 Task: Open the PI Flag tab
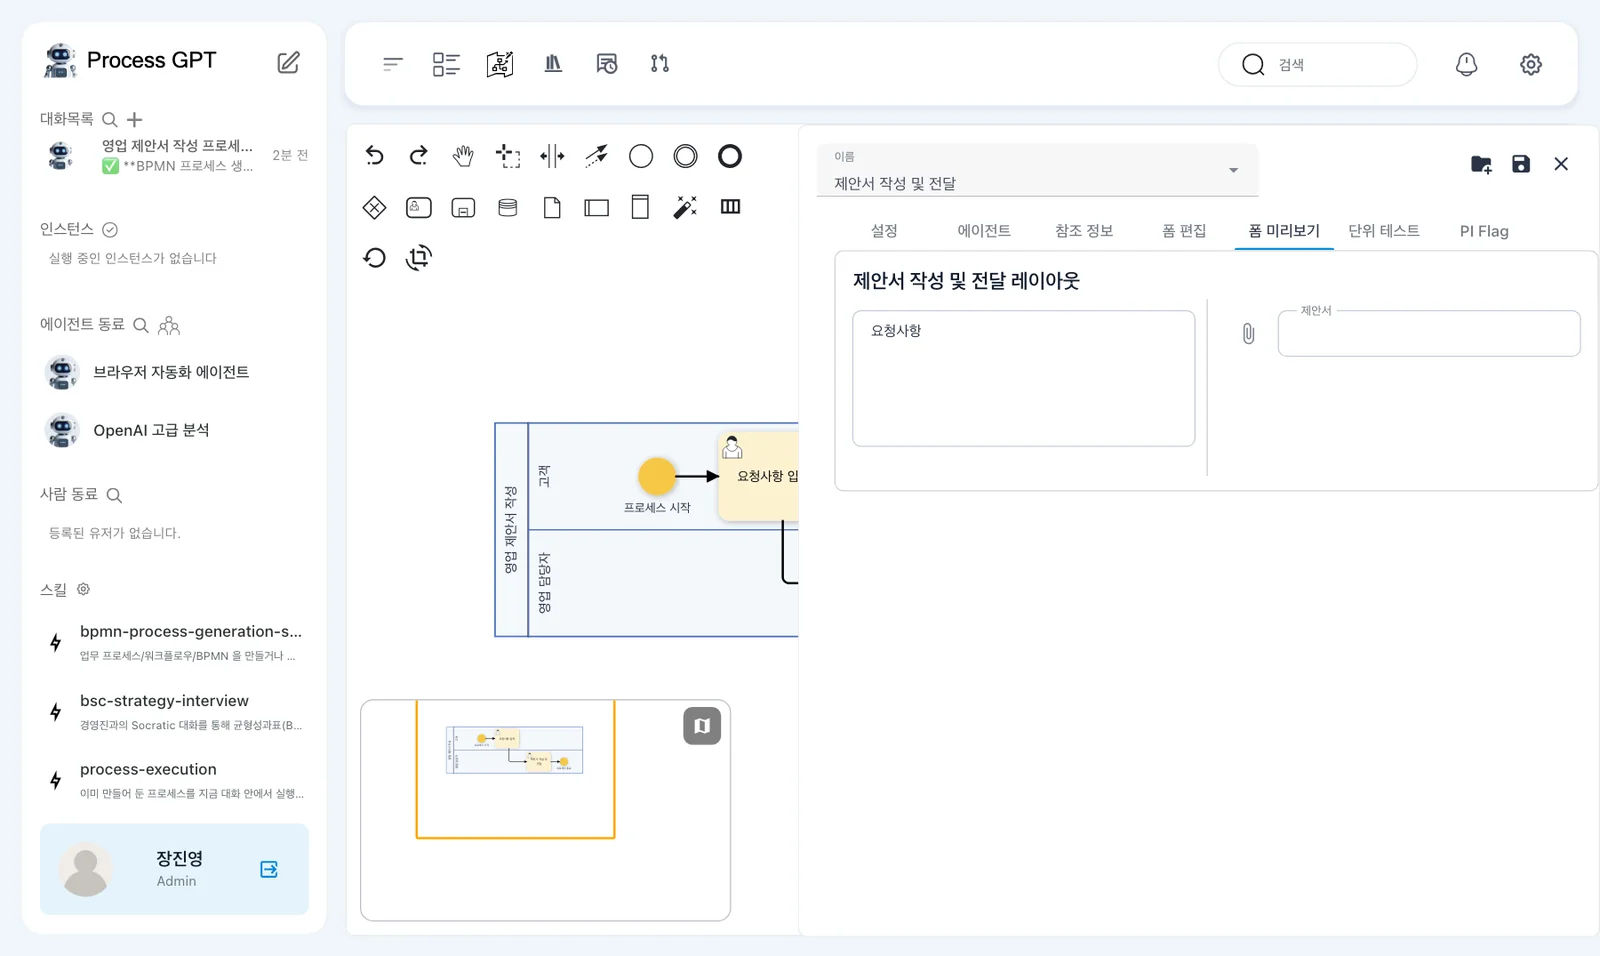pyautogui.click(x=1484, y=231)
